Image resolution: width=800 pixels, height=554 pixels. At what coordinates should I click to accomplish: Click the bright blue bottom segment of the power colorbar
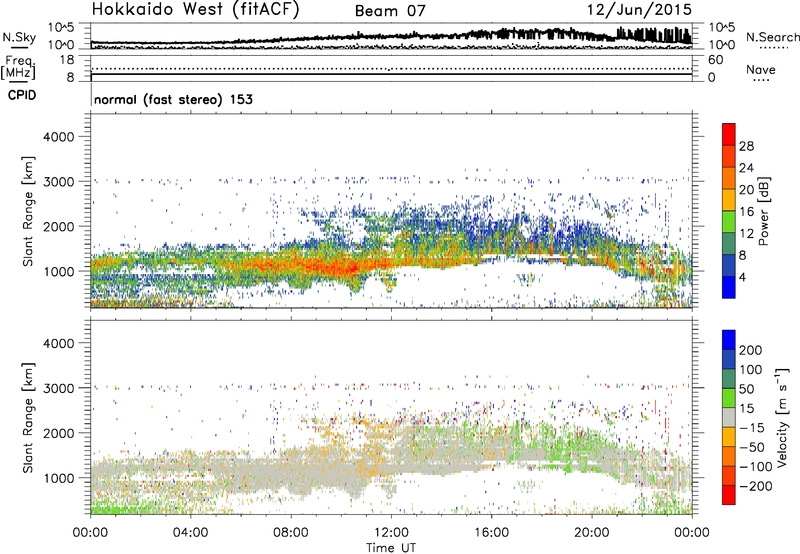pos(729,288)
